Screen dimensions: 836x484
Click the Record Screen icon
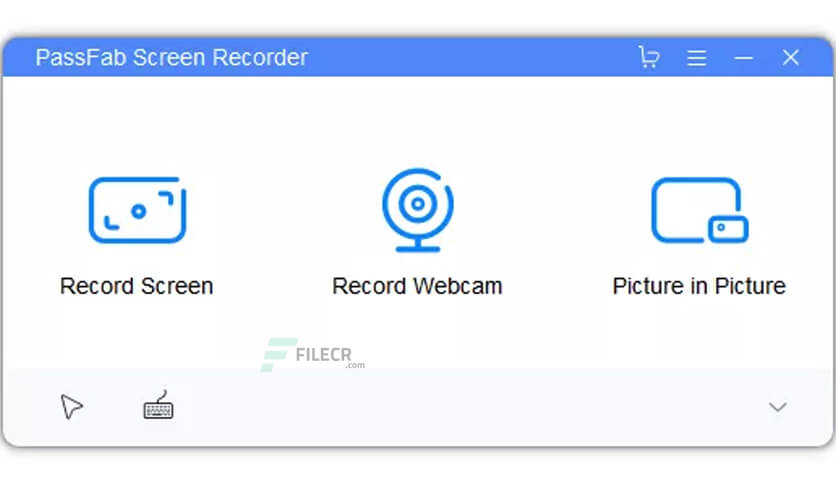click(138, 210)
